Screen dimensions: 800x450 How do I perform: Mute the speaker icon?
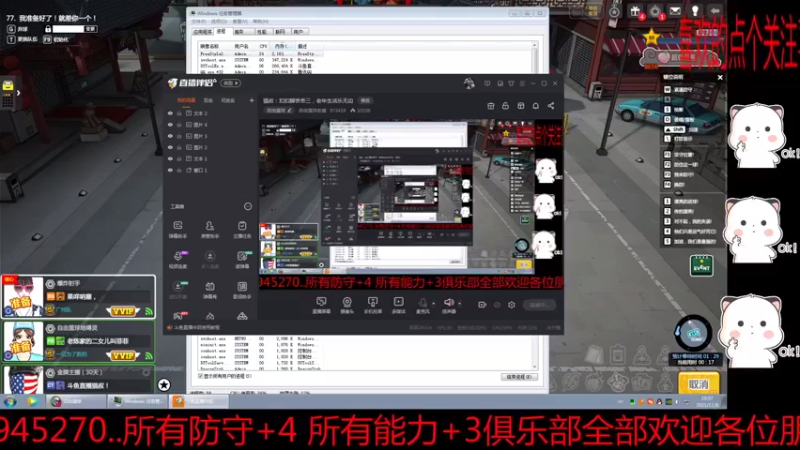click(448, 302)
